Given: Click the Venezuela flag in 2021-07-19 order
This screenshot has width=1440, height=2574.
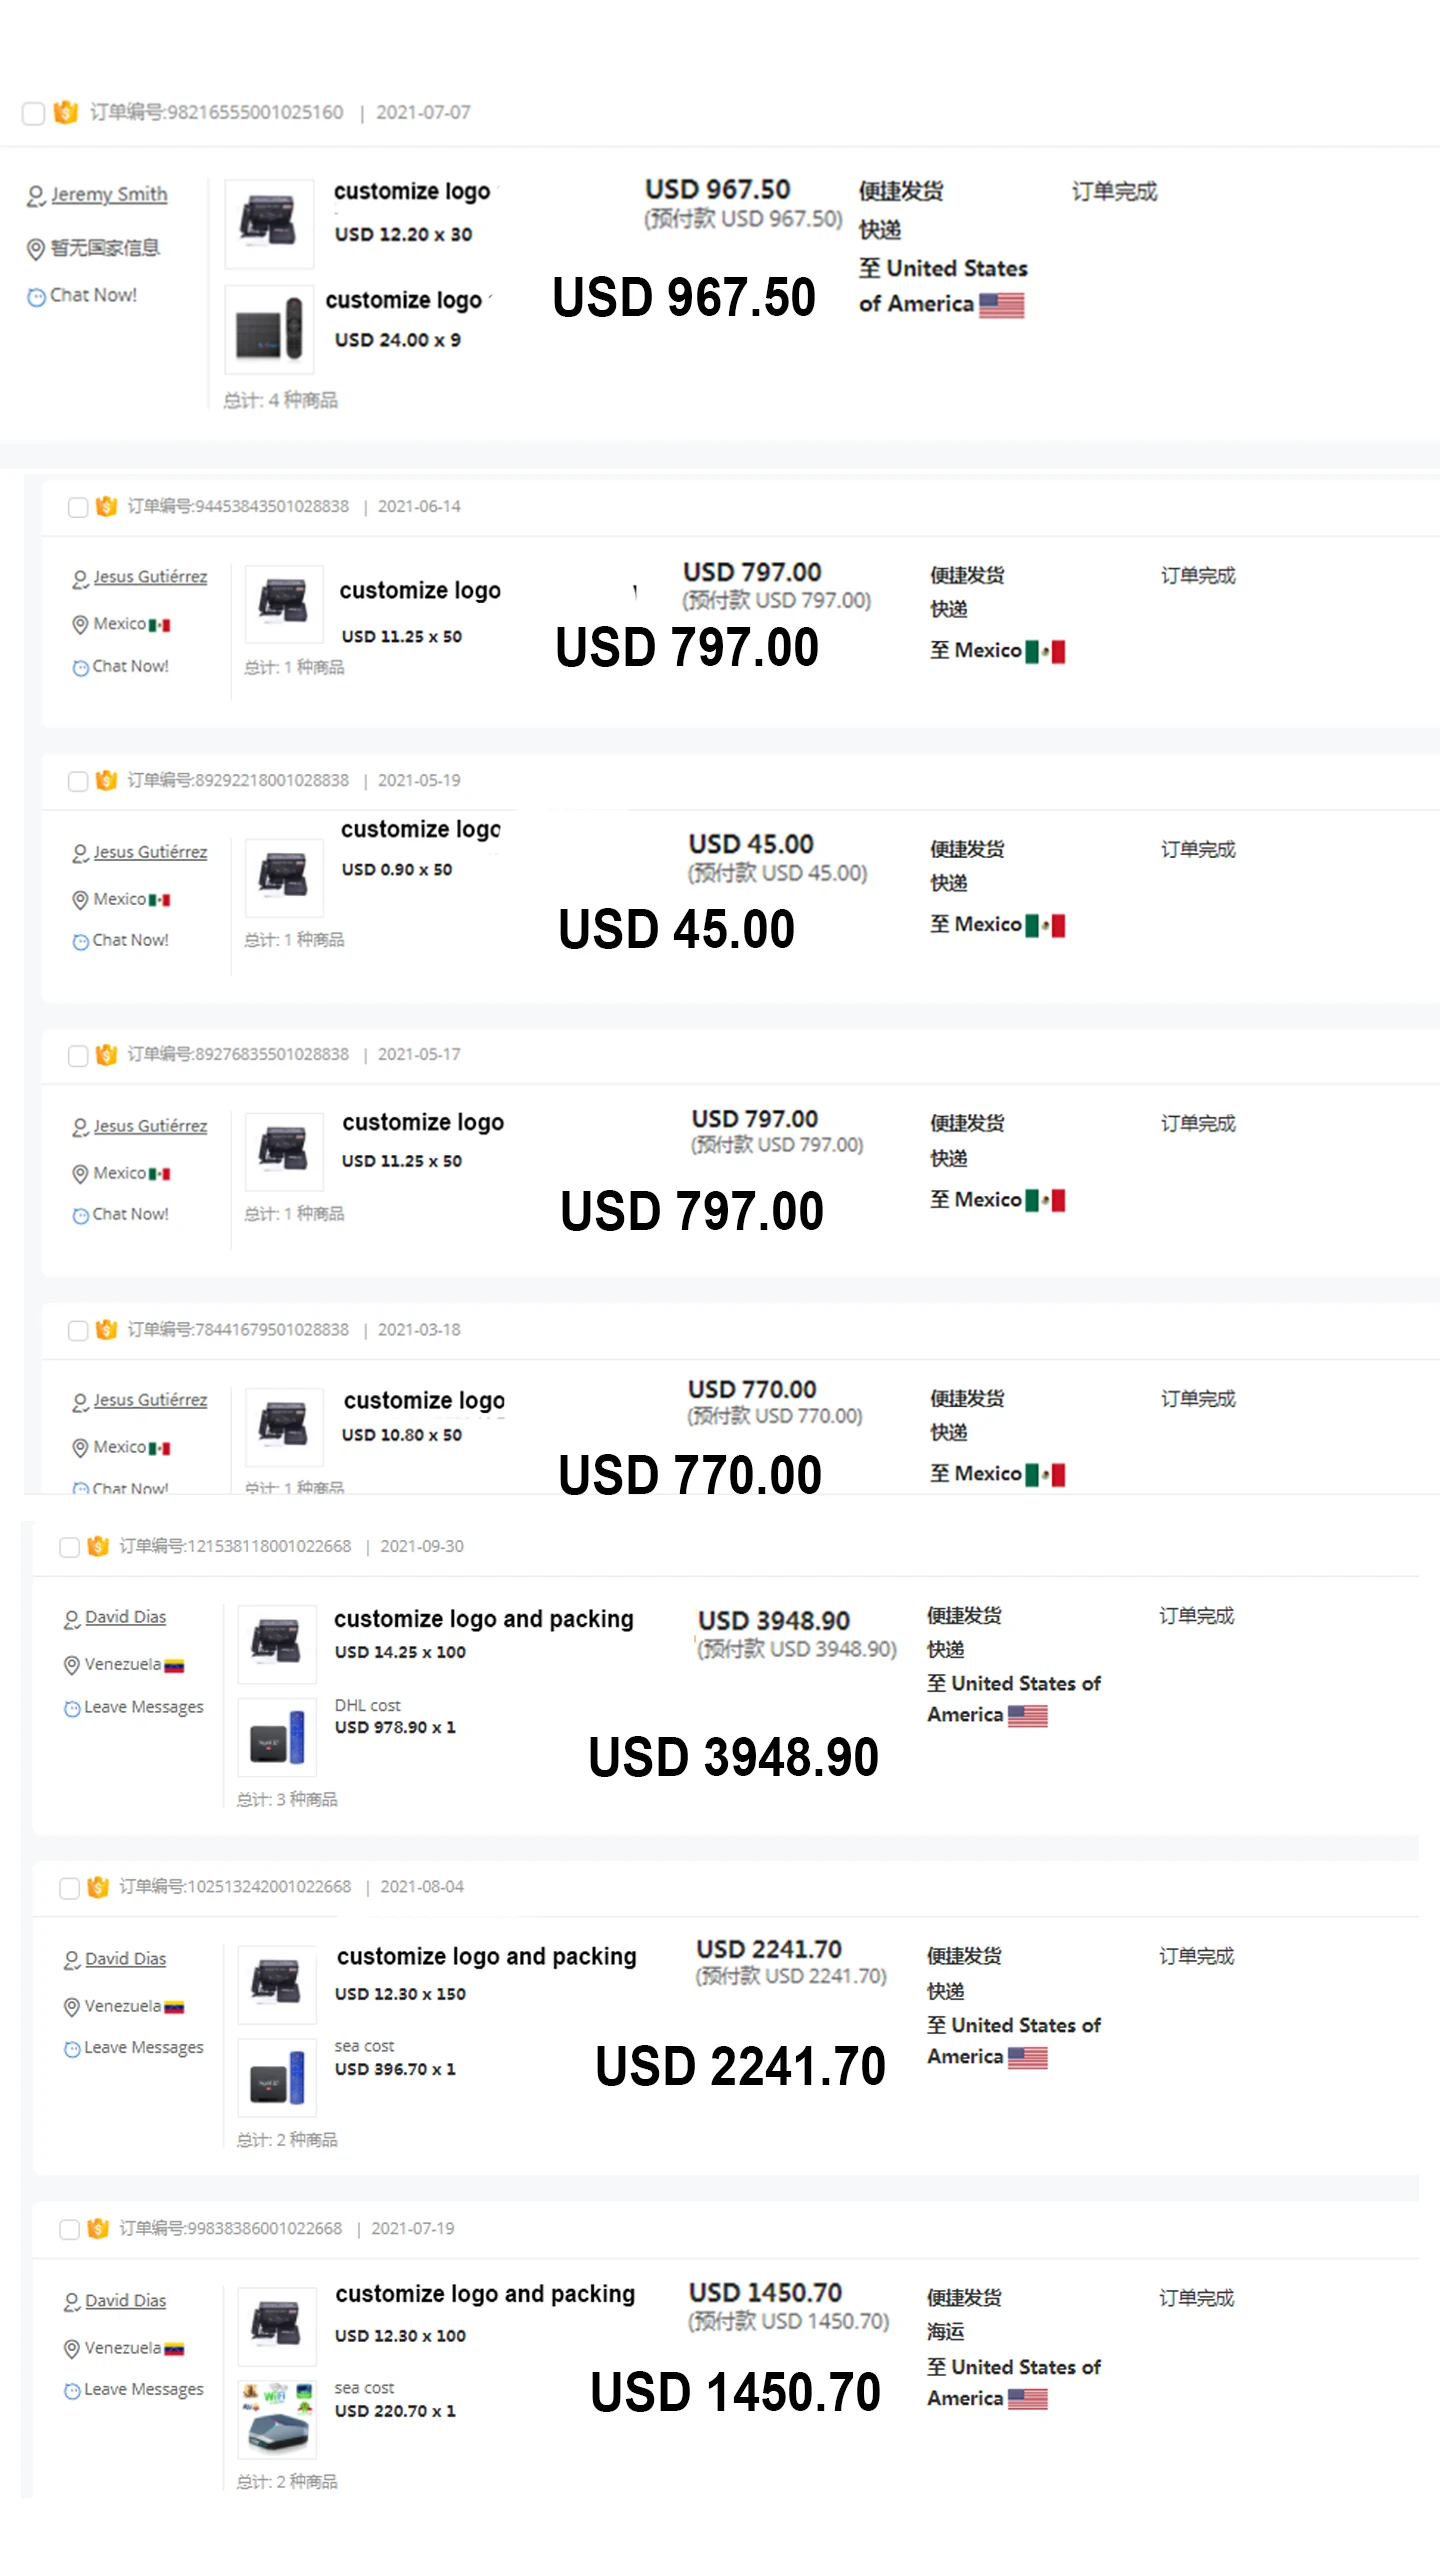Looking at the screenshot, I should click(x=174, y=2349).
